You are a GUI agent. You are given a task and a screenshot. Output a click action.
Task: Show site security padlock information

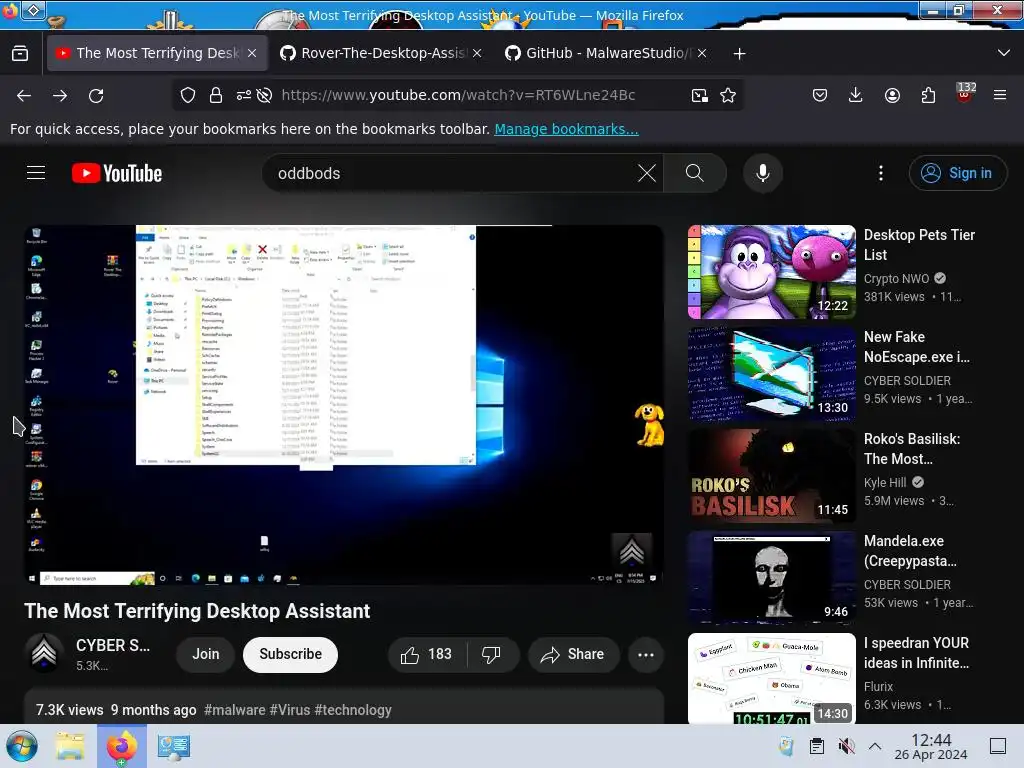[216, 95]
